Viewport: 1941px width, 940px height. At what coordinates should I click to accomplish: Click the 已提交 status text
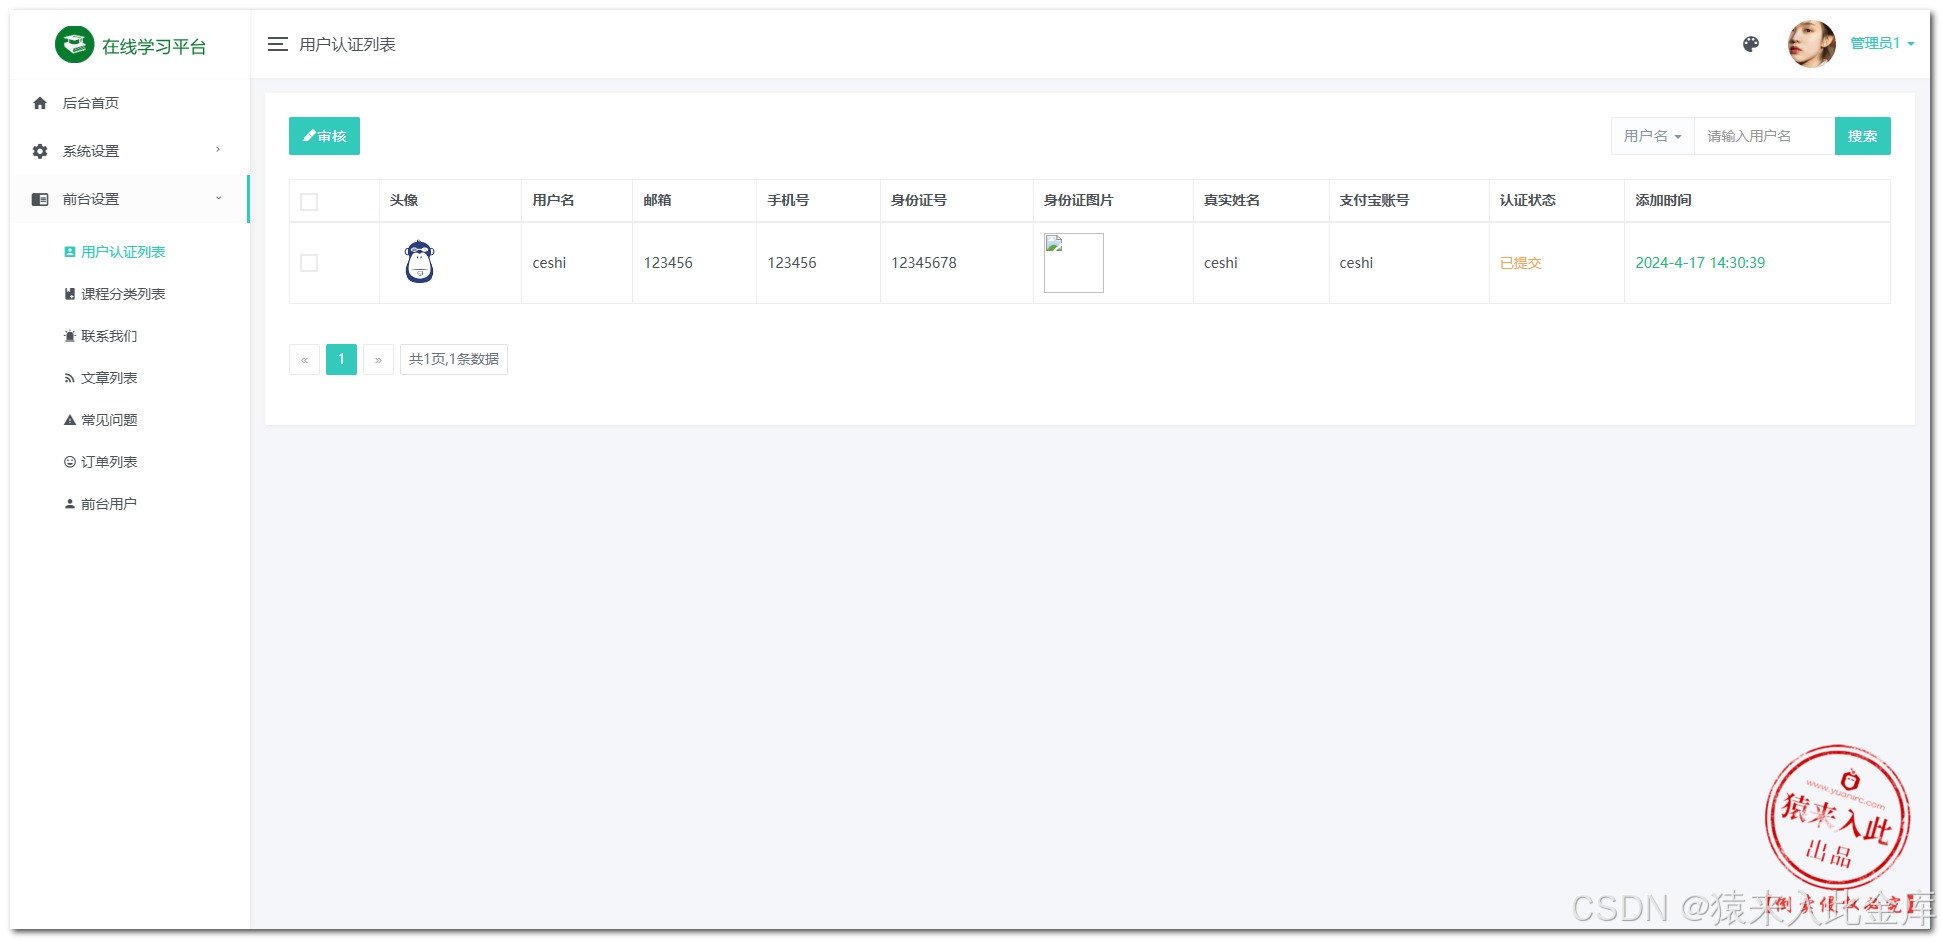tap(1520, 263)
